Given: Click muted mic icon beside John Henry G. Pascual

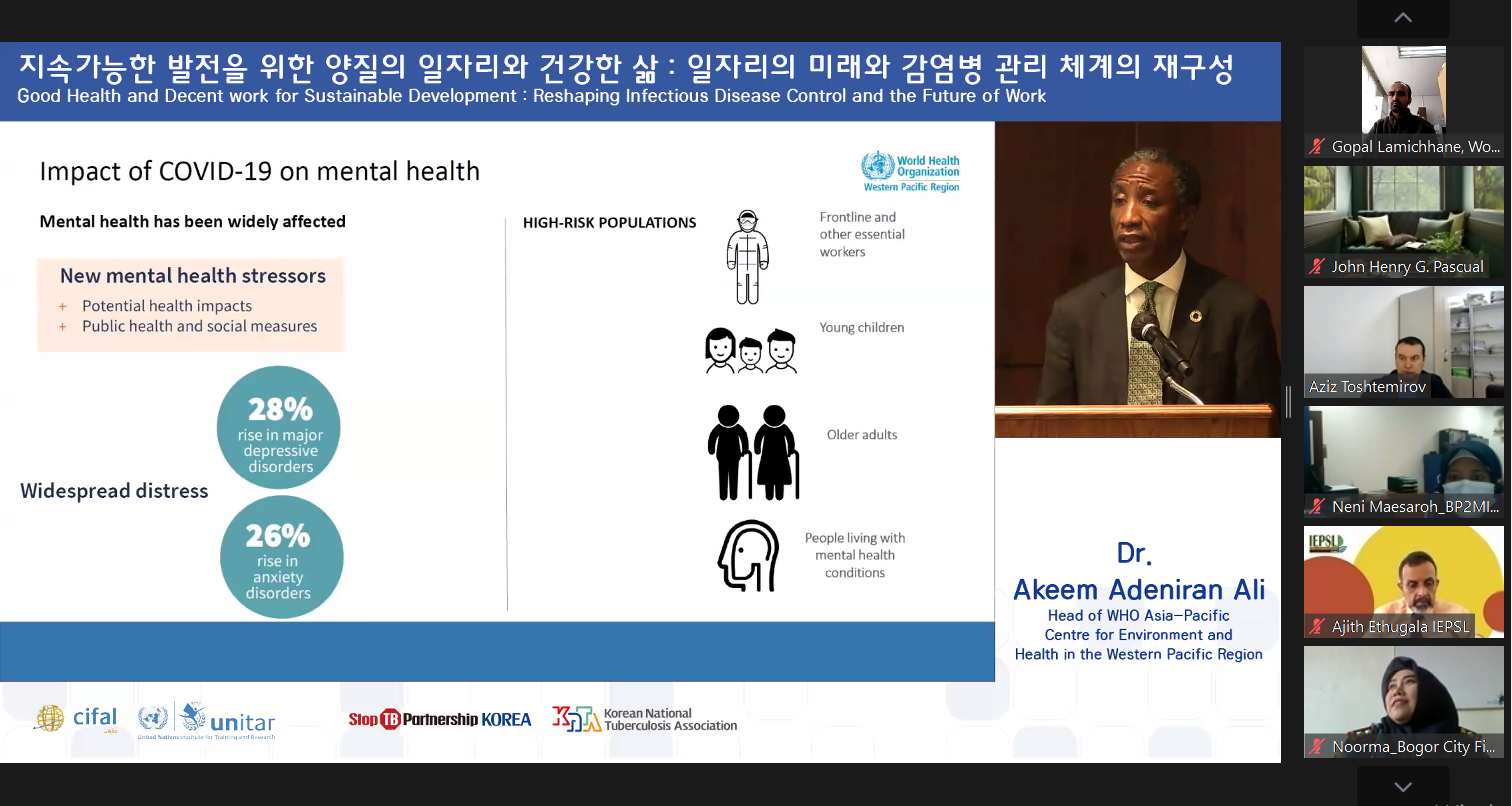Looking at the screenshot, I should click(1318, 266).
